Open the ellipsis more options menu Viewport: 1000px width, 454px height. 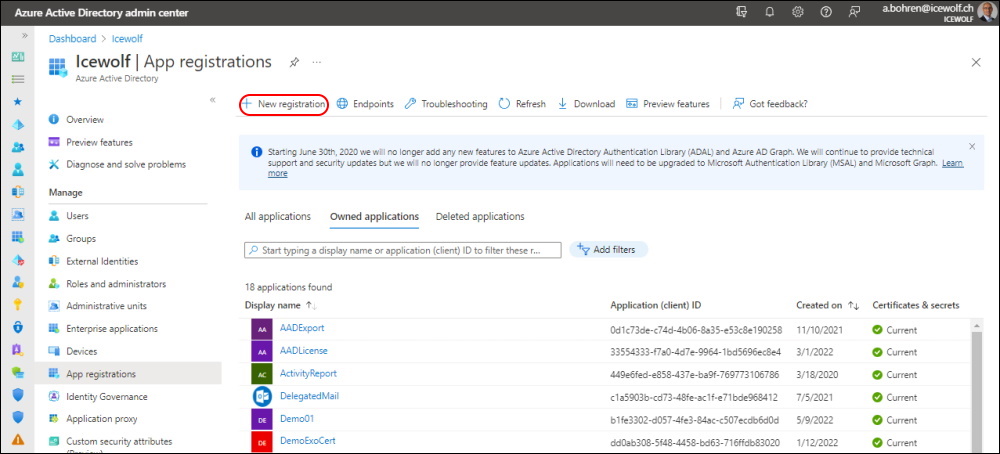coord(317,62)
